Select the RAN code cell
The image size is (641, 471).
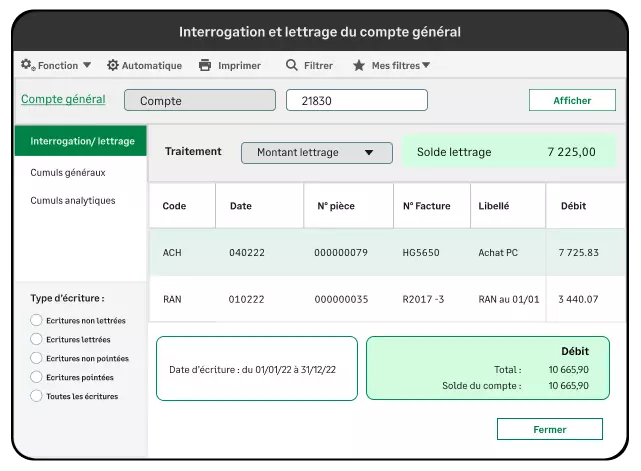172,299
